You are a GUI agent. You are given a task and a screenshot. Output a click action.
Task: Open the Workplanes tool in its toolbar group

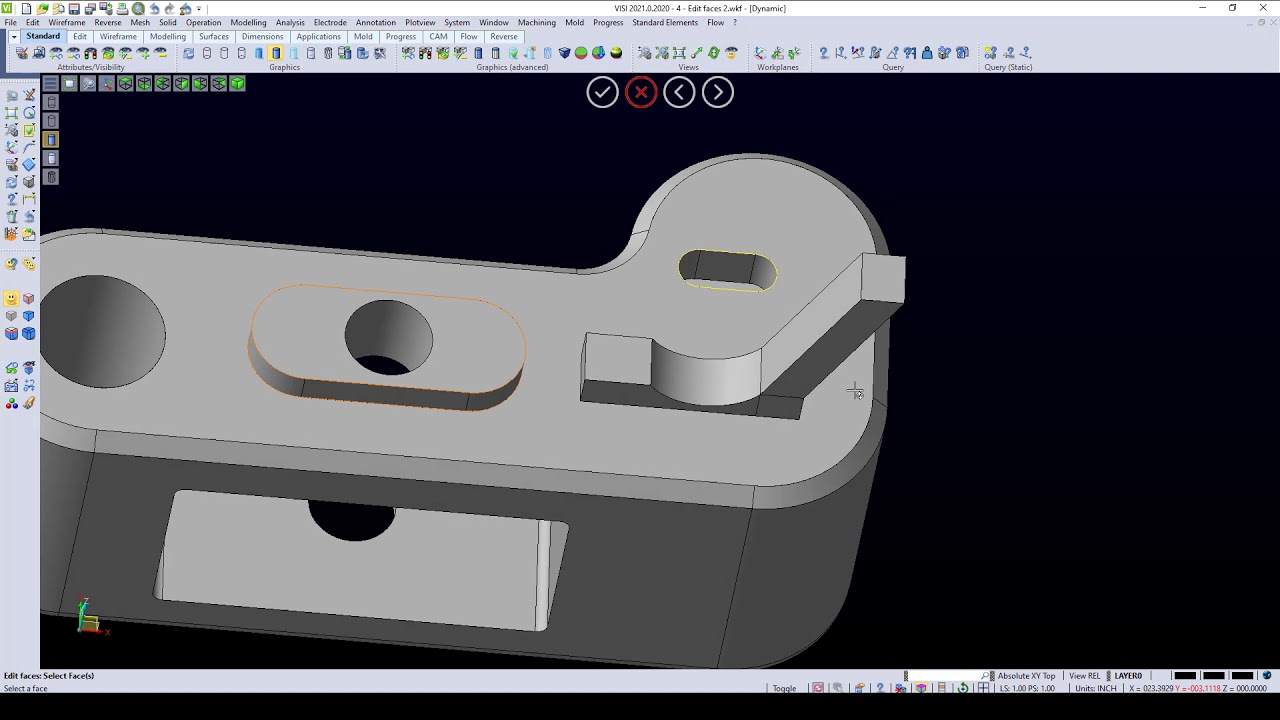tap(760, 54)
